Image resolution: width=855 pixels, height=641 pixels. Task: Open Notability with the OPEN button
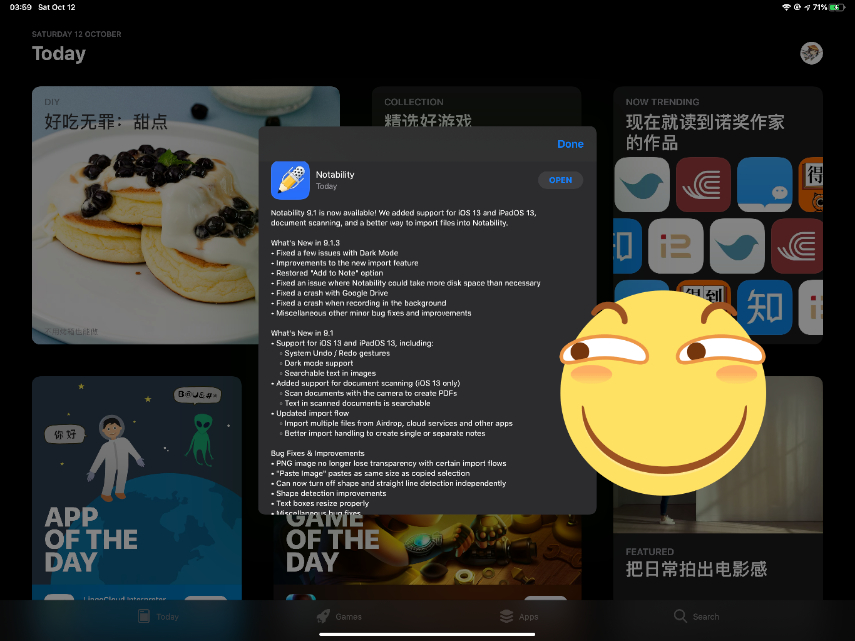click(x=560, y=180)
